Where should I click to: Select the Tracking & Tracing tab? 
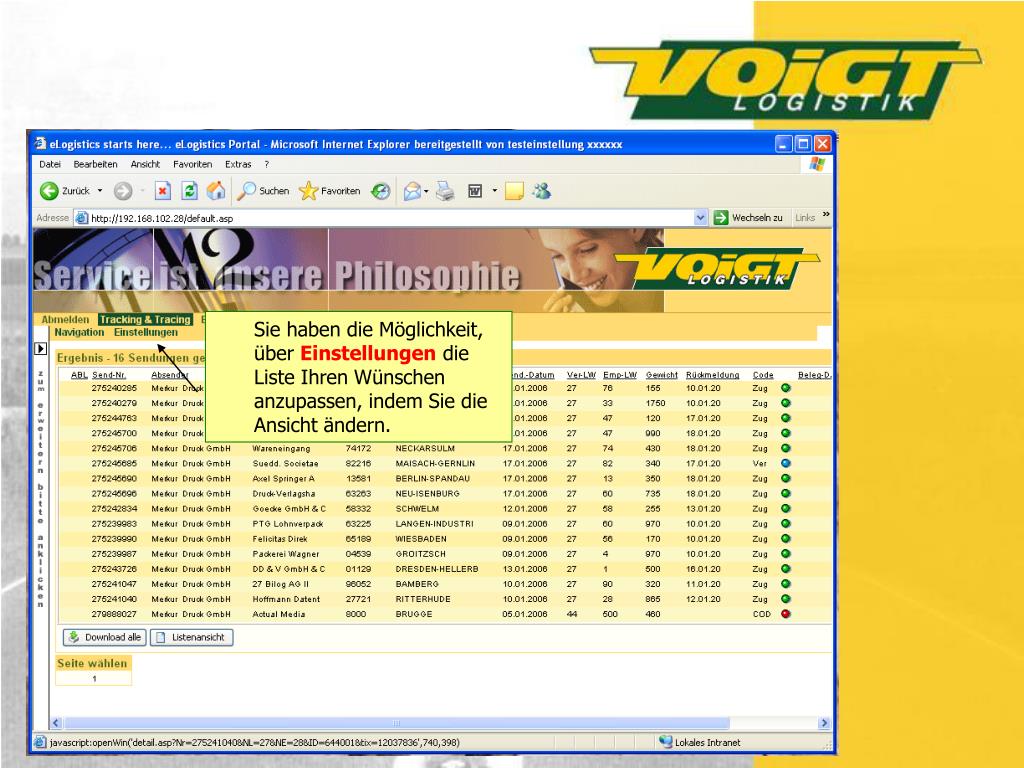[x=145, y=319]
